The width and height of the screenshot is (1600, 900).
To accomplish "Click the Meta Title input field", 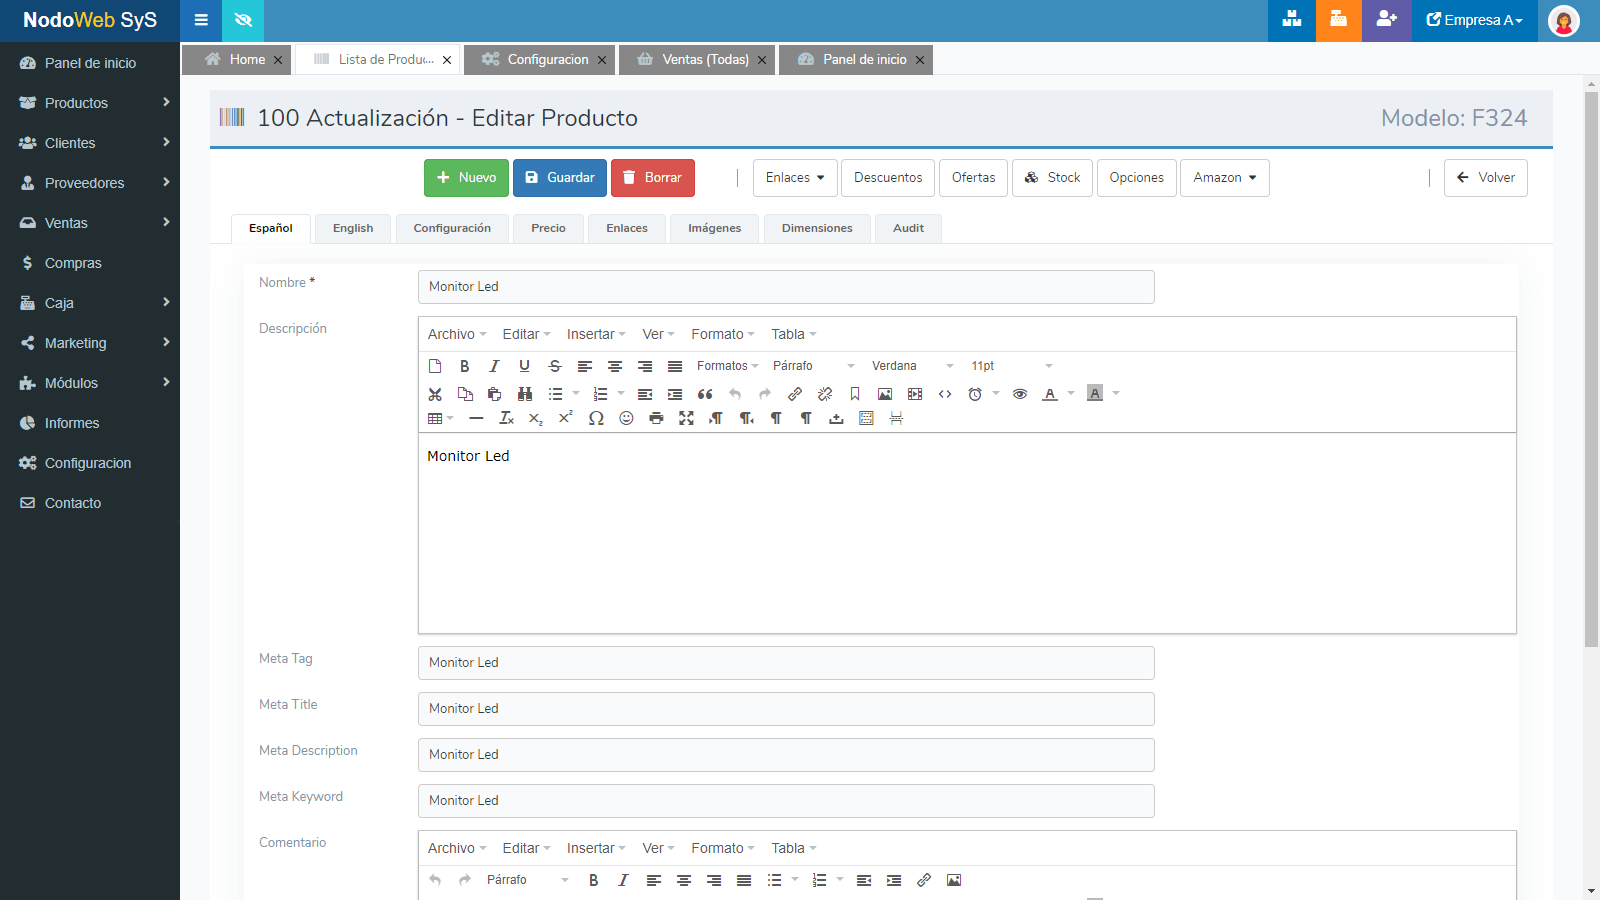I will [x=786, y=709].
